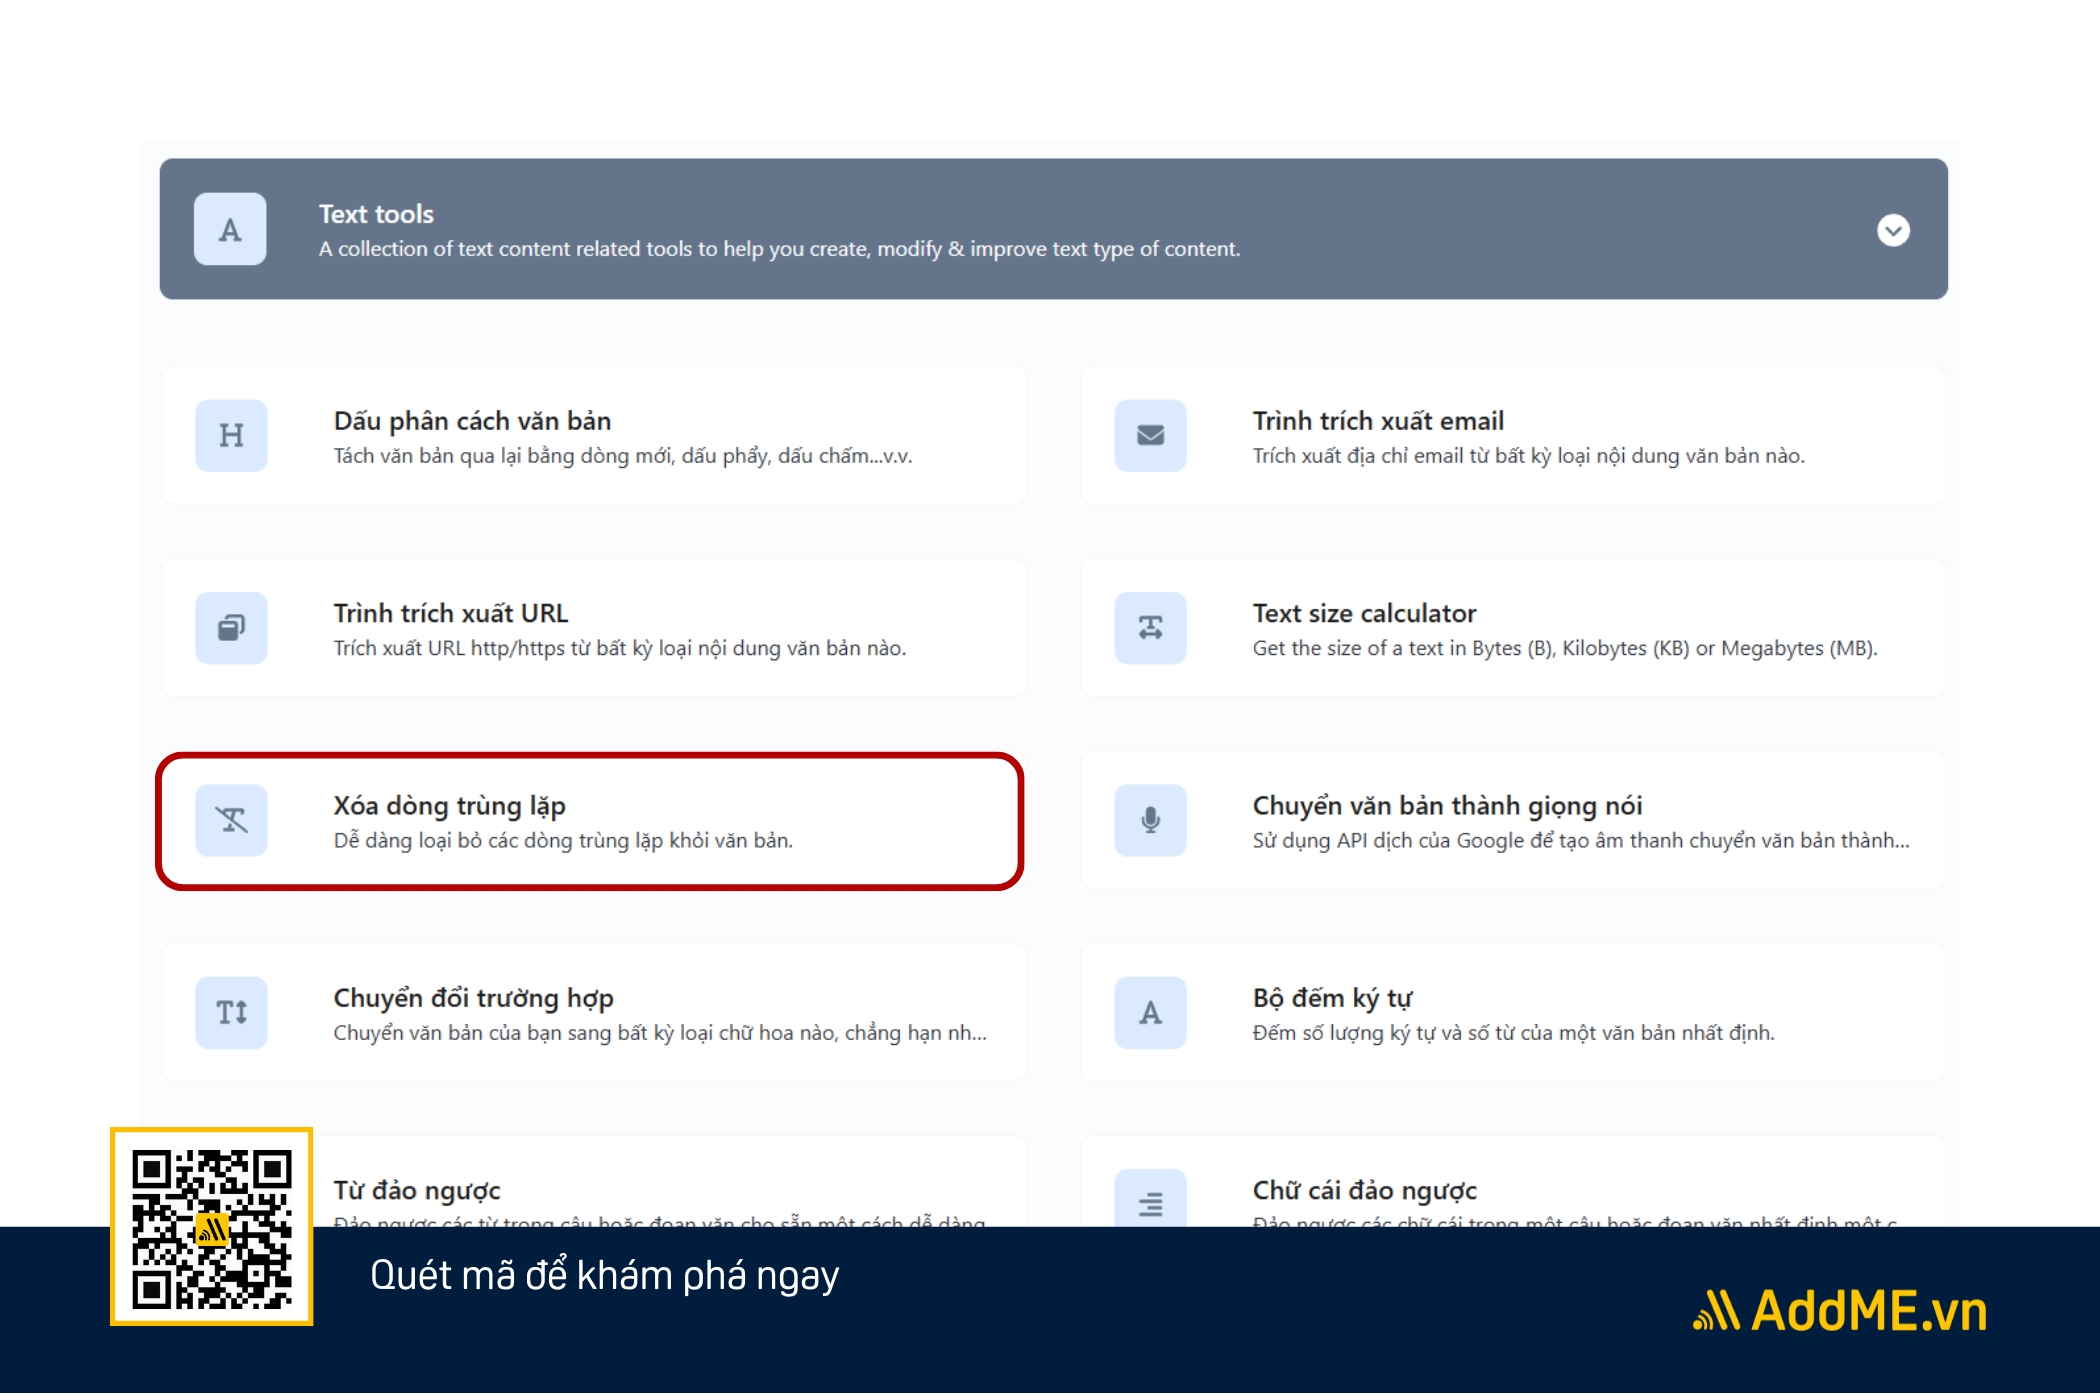Click the Text tools 'A' header icon
This screenshot has height=1400, width=2100.
[x=230, y=229]
